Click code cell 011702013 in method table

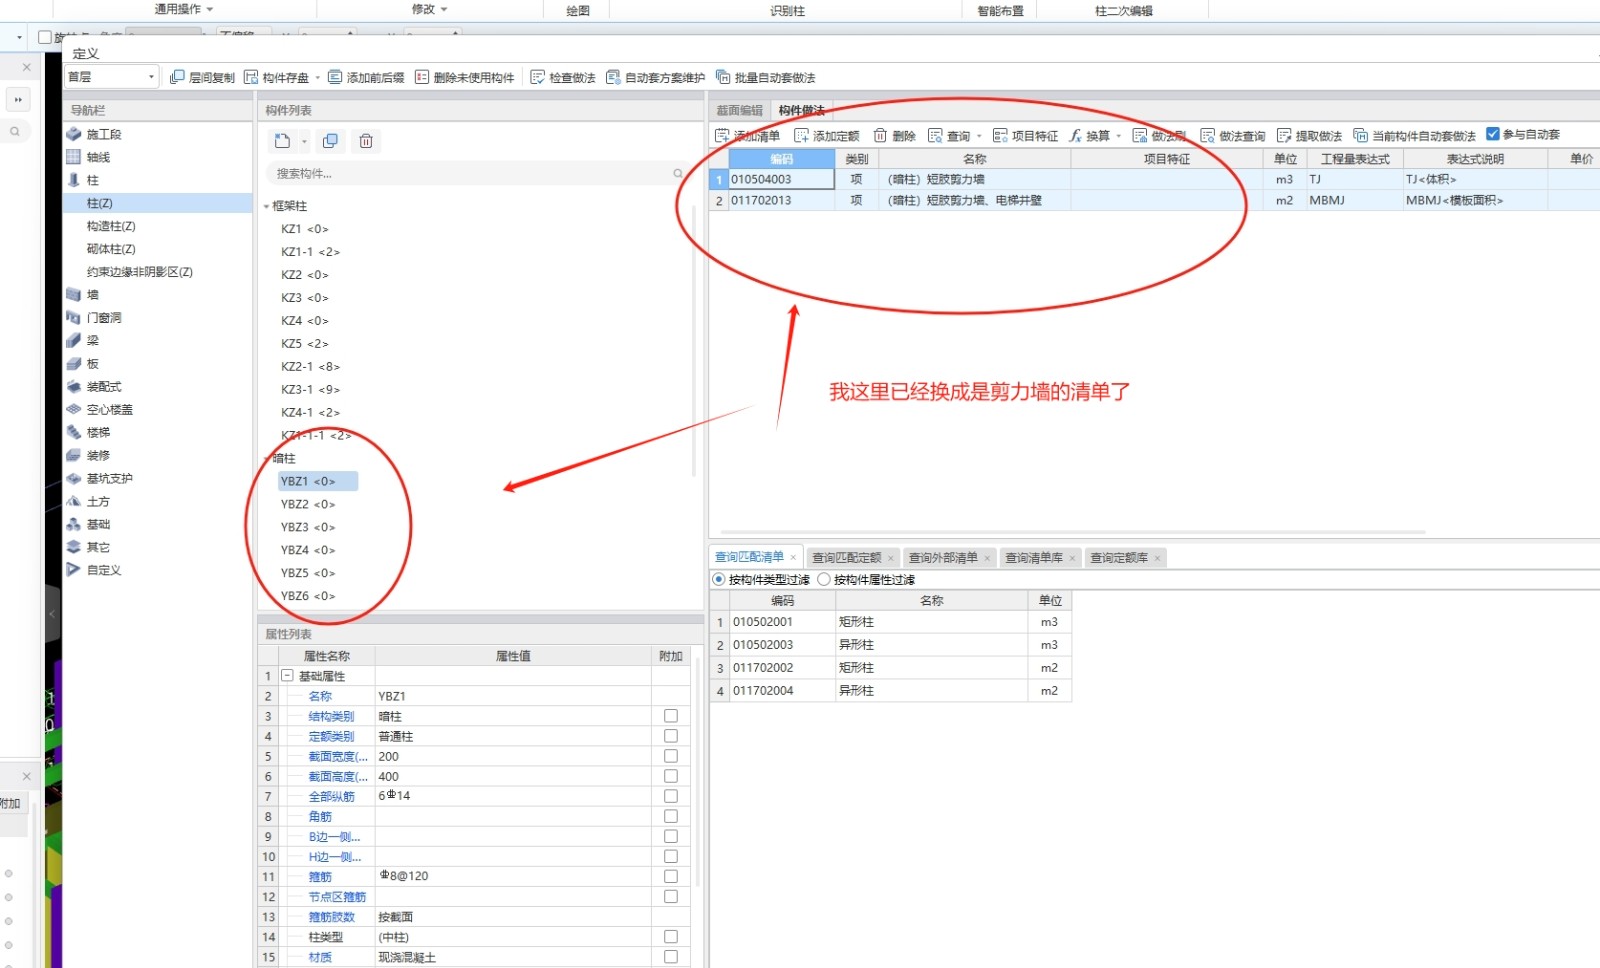[x=781, y=200]
